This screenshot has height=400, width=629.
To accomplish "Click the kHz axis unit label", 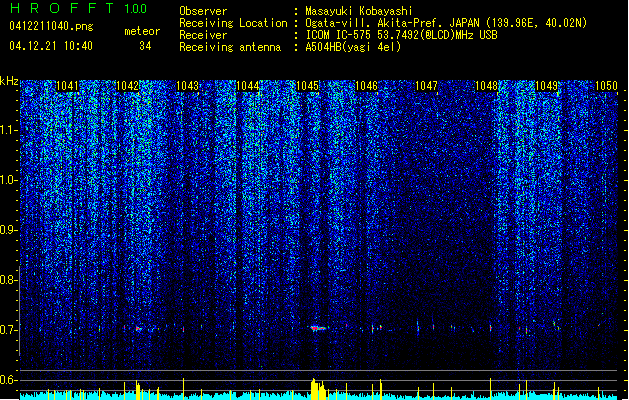I will click(9, 81).
